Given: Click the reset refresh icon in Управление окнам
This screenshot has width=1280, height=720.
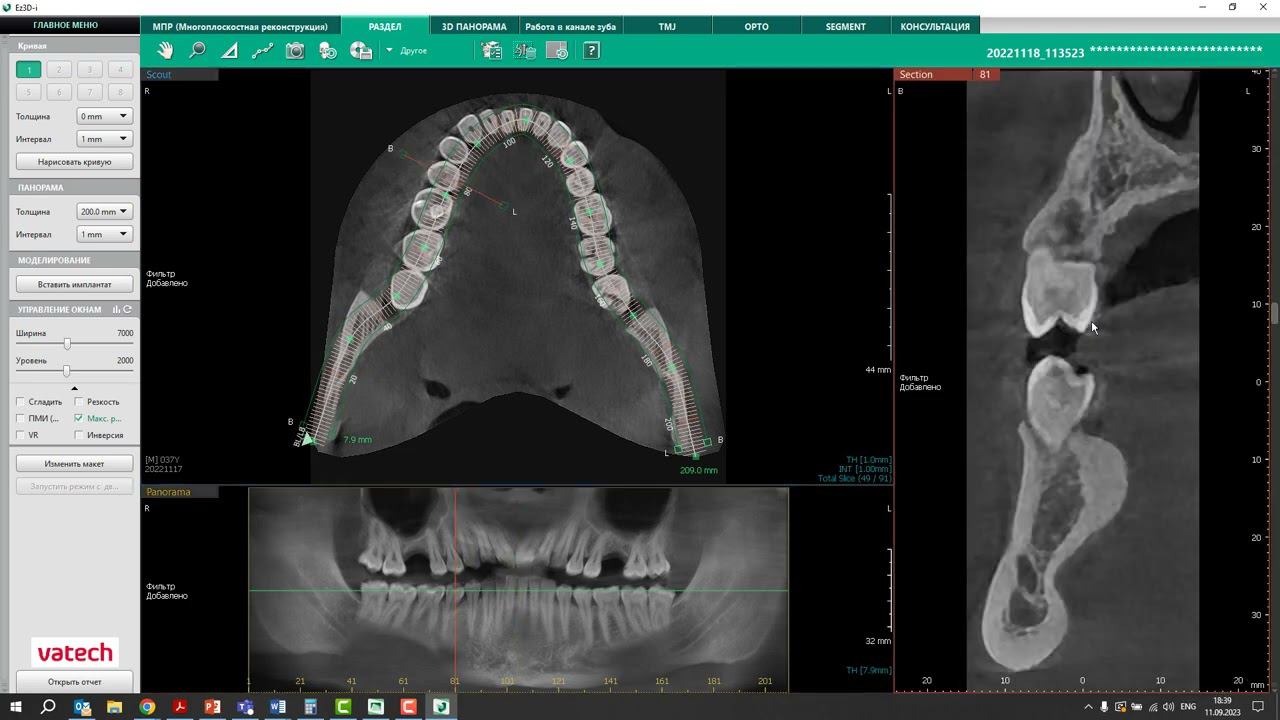Looking at the screenshot, I should [x=128, y=310].
